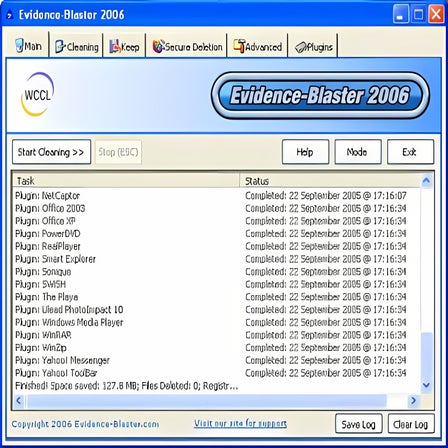Click the scroll down arrow in task list

tap(426, 385)
